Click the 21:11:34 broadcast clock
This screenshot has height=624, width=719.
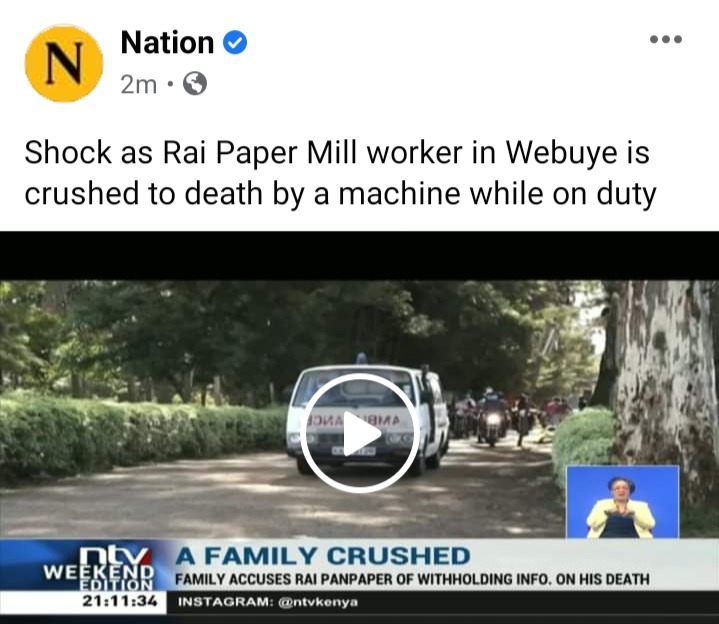point(119,601)
